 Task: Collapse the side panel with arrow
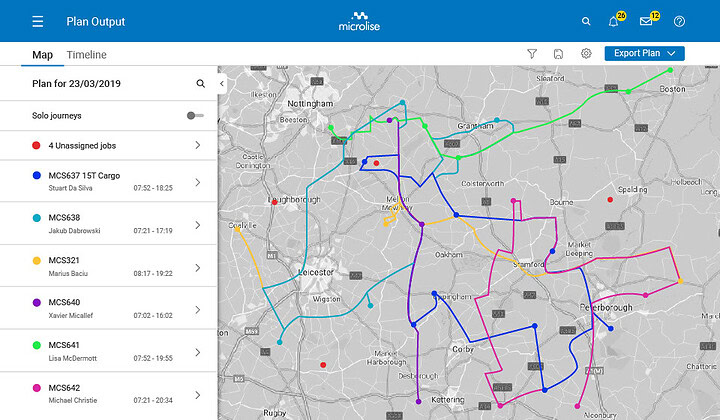click(x=221, y=84)
